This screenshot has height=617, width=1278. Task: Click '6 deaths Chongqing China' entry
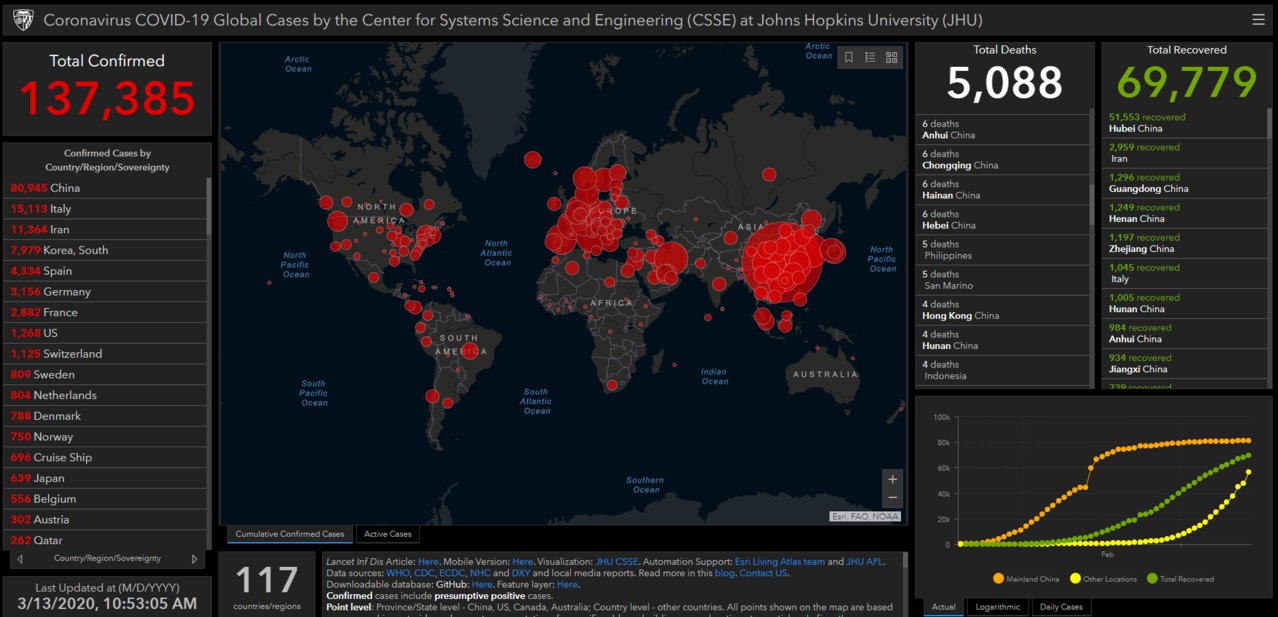[1003, 160]
